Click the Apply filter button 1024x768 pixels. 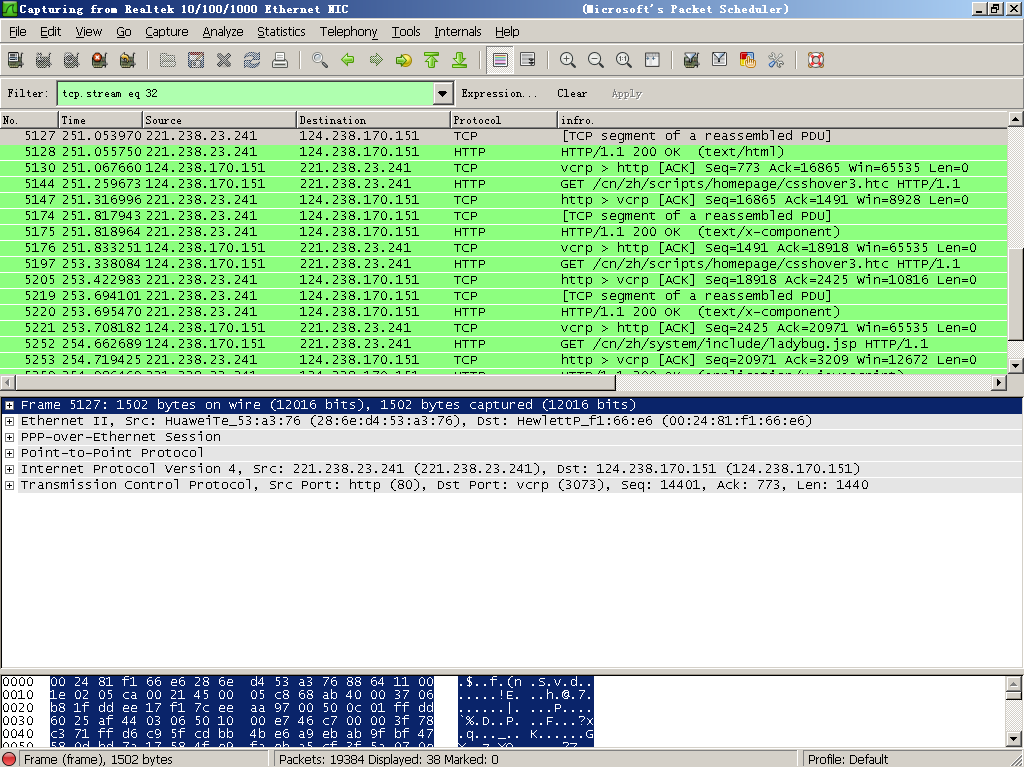[x=627, y=93]
